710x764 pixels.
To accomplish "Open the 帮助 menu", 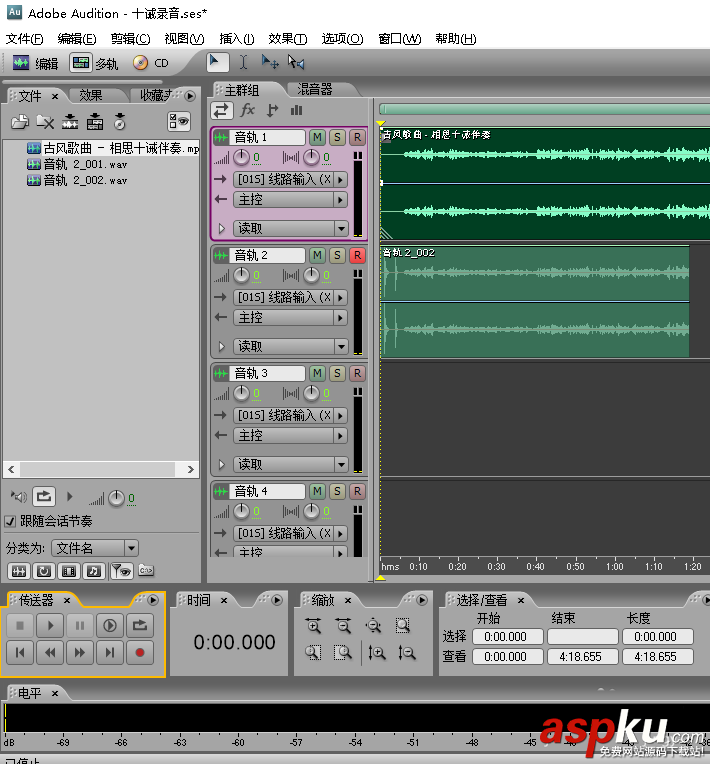I will coord(456,38).
